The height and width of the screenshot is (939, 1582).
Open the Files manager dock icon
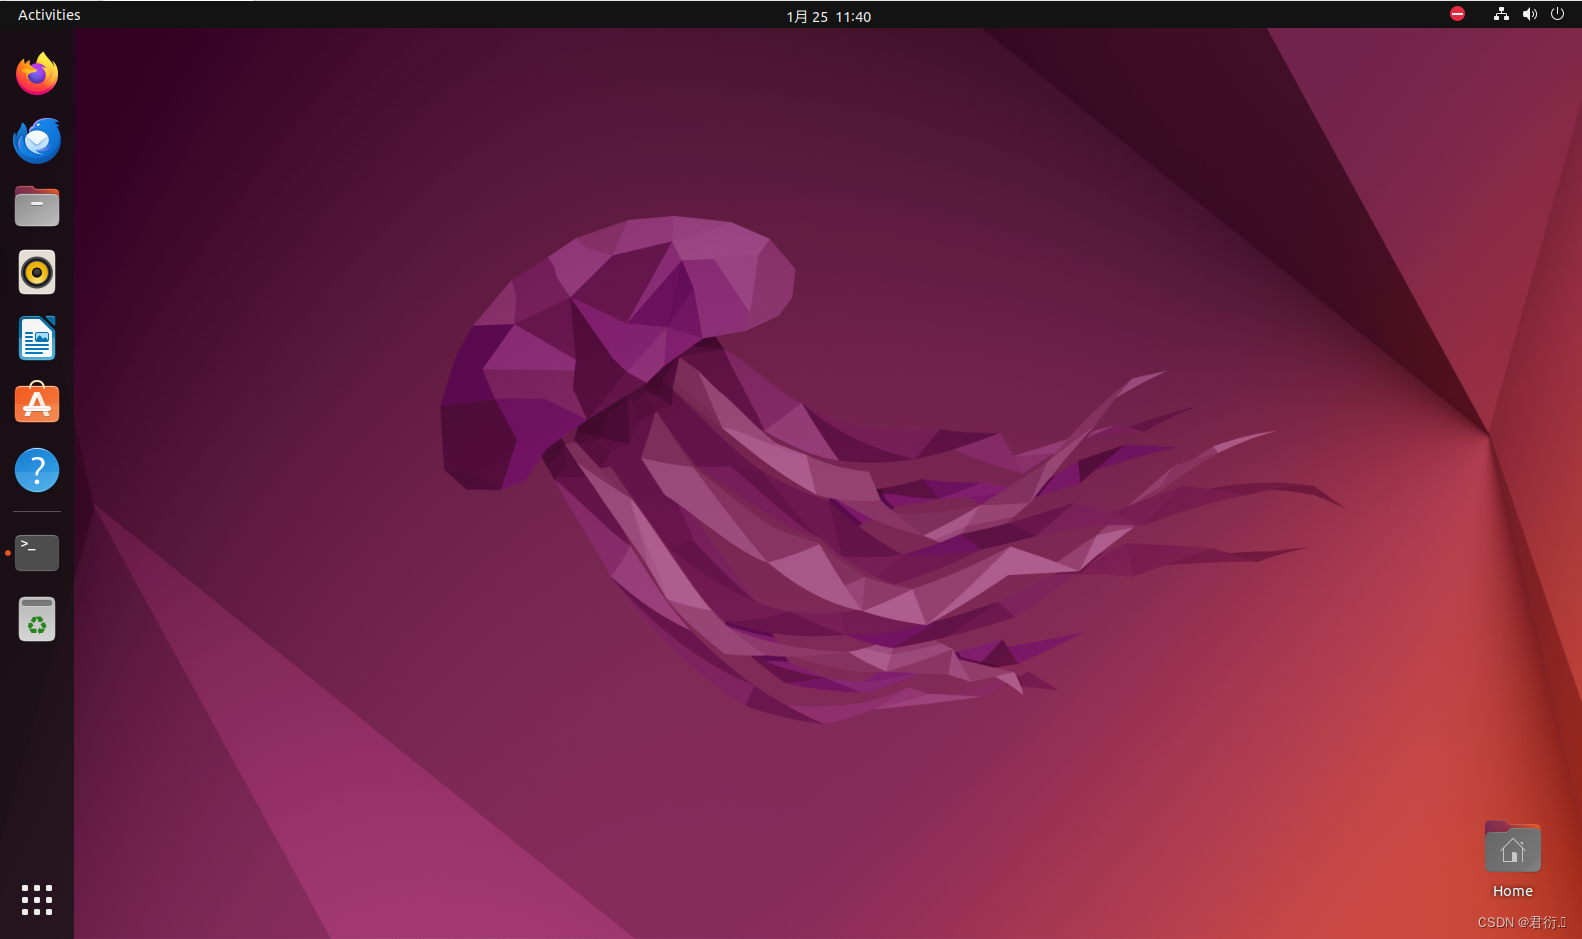(x=37, y=206)
